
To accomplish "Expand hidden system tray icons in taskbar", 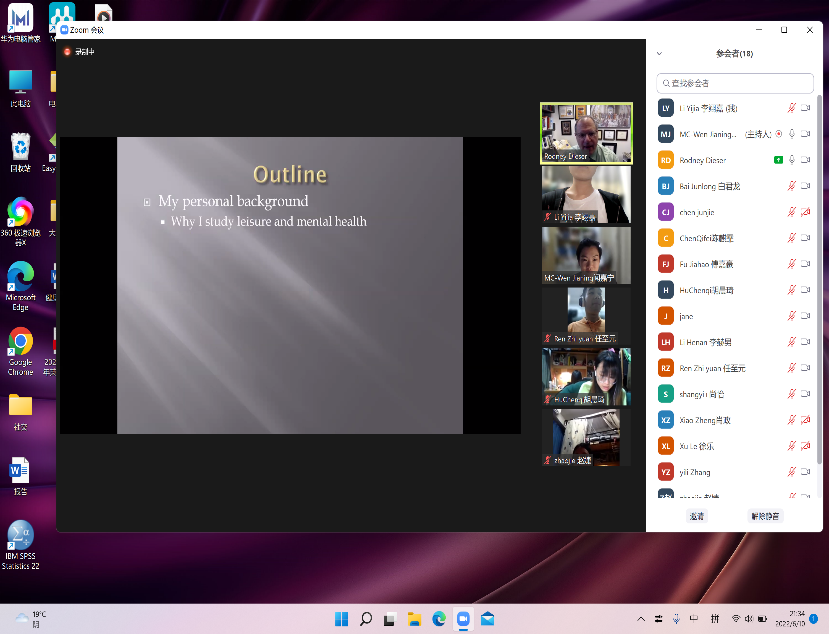I will 643,618.
